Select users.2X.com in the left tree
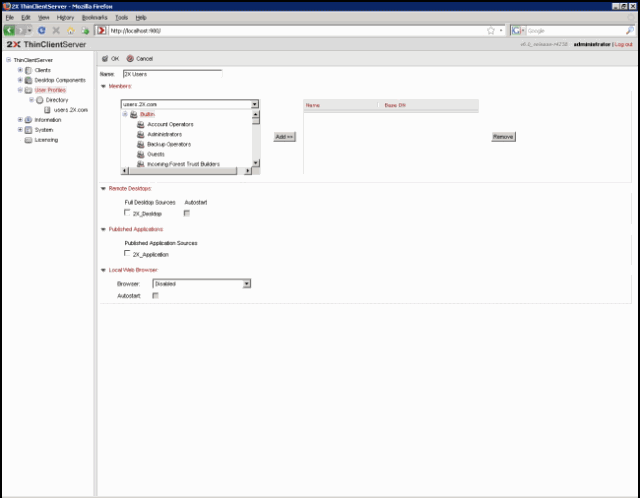 coord(71,110)
